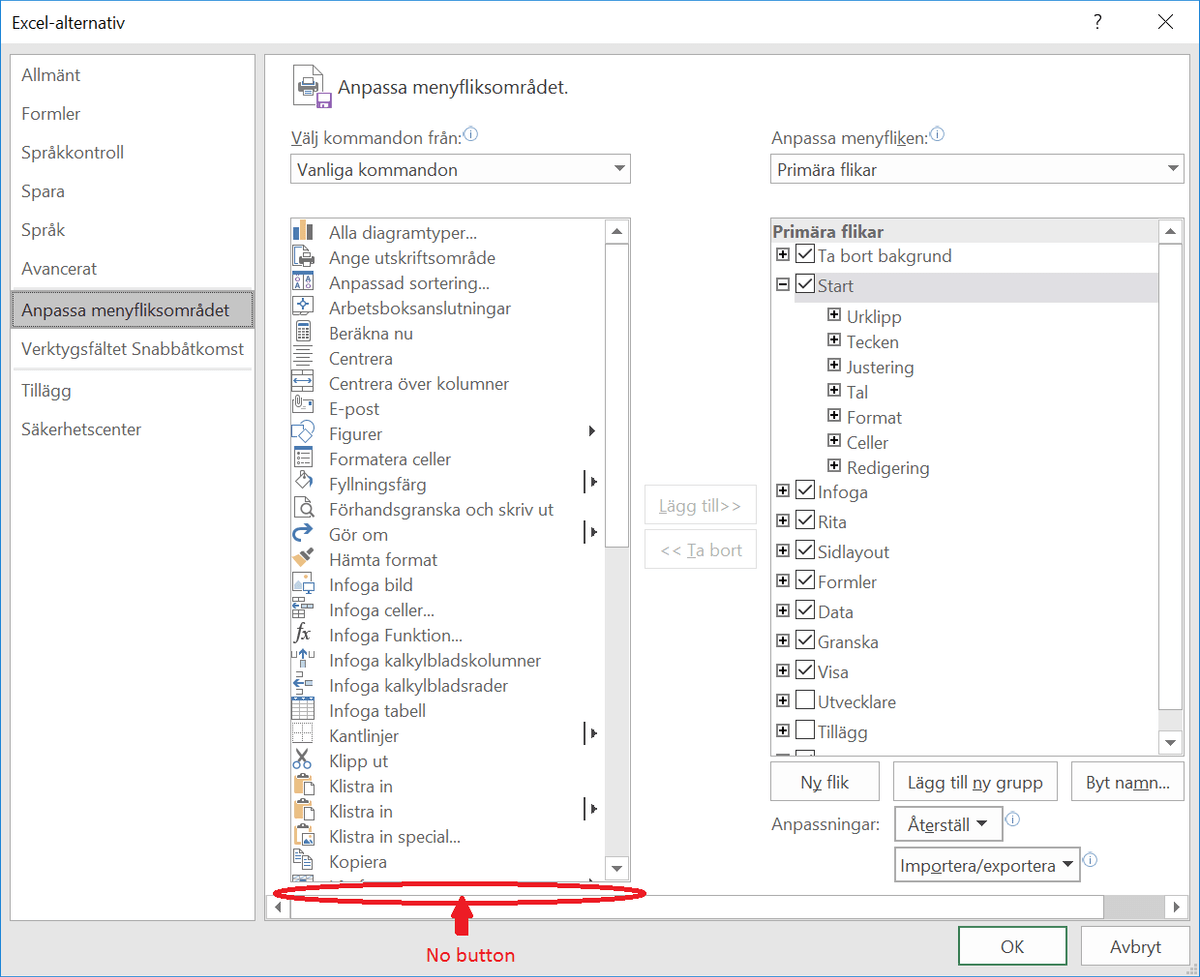Click the Lägg till>> button
Screen dimensions: 1200x977
click(x=700, y=506)
